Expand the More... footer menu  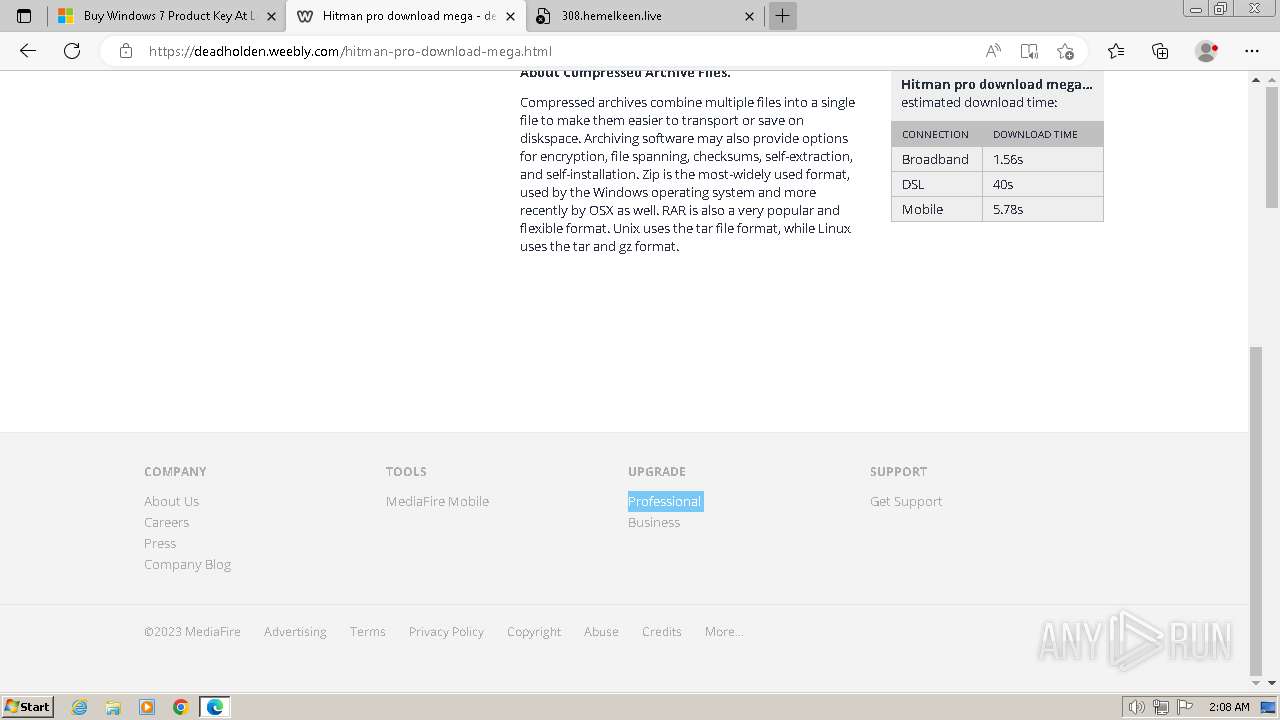point(723,631)
